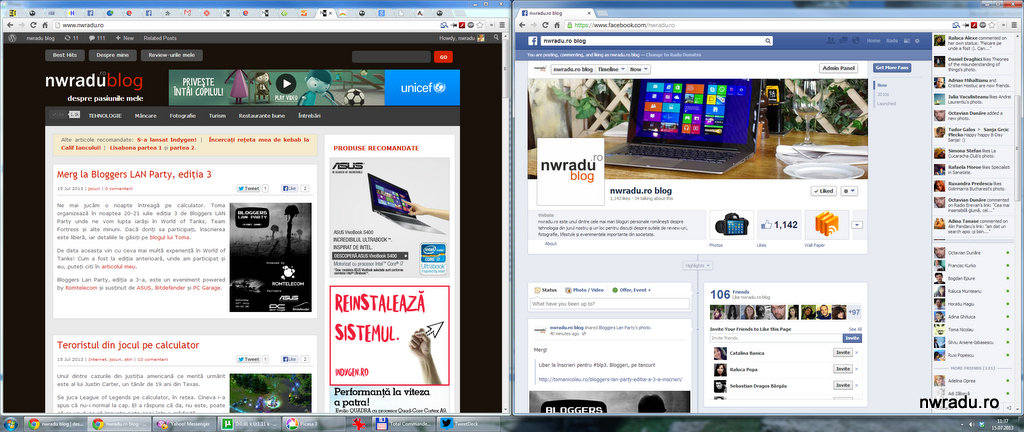Toggle the Liked button on the page

pyautogui.click(x=823, y=191)
